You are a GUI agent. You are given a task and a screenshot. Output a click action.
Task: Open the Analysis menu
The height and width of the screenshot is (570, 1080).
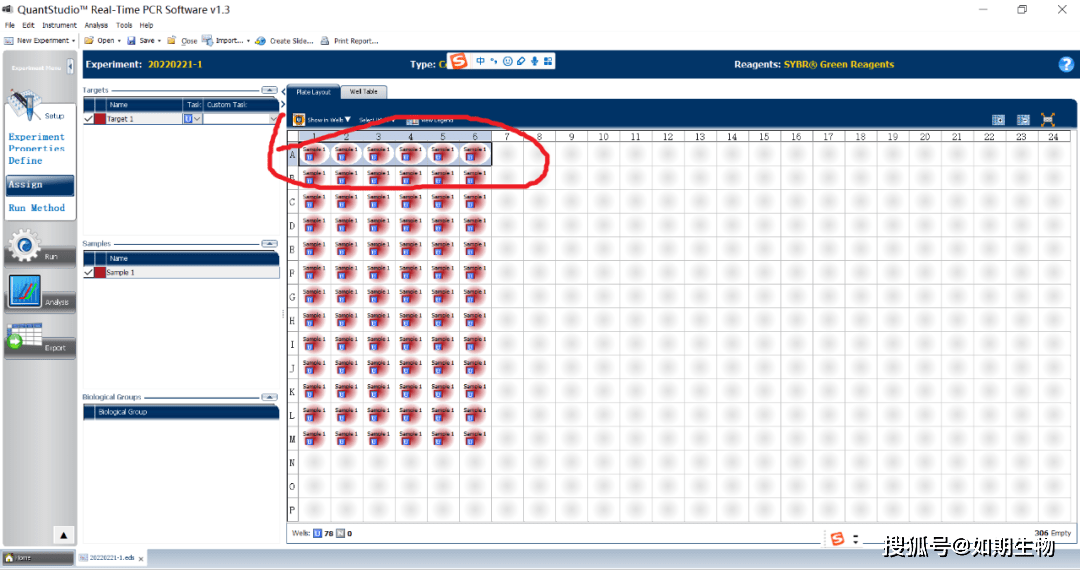(96, 25)
